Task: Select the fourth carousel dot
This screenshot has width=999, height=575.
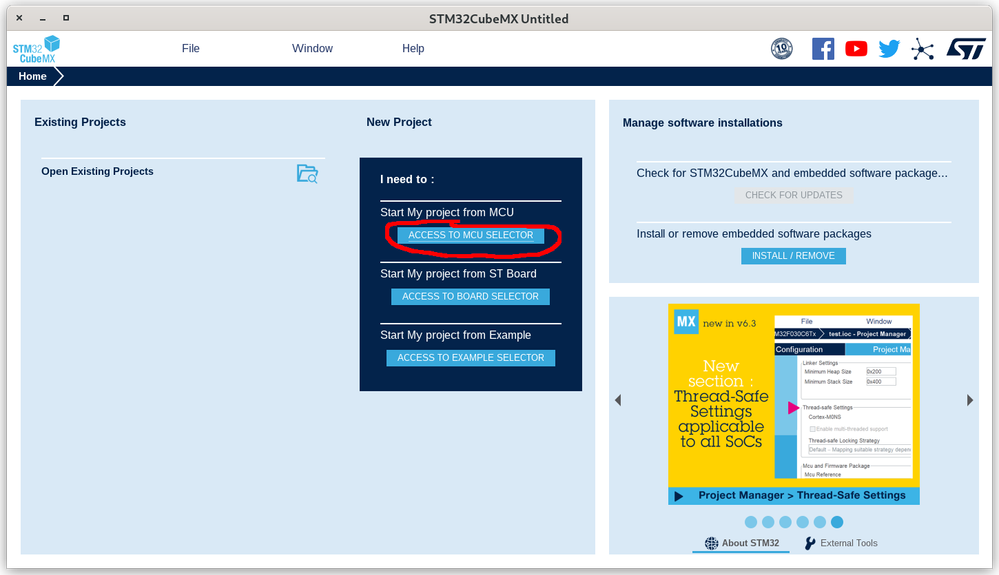Action: point(803,522)
